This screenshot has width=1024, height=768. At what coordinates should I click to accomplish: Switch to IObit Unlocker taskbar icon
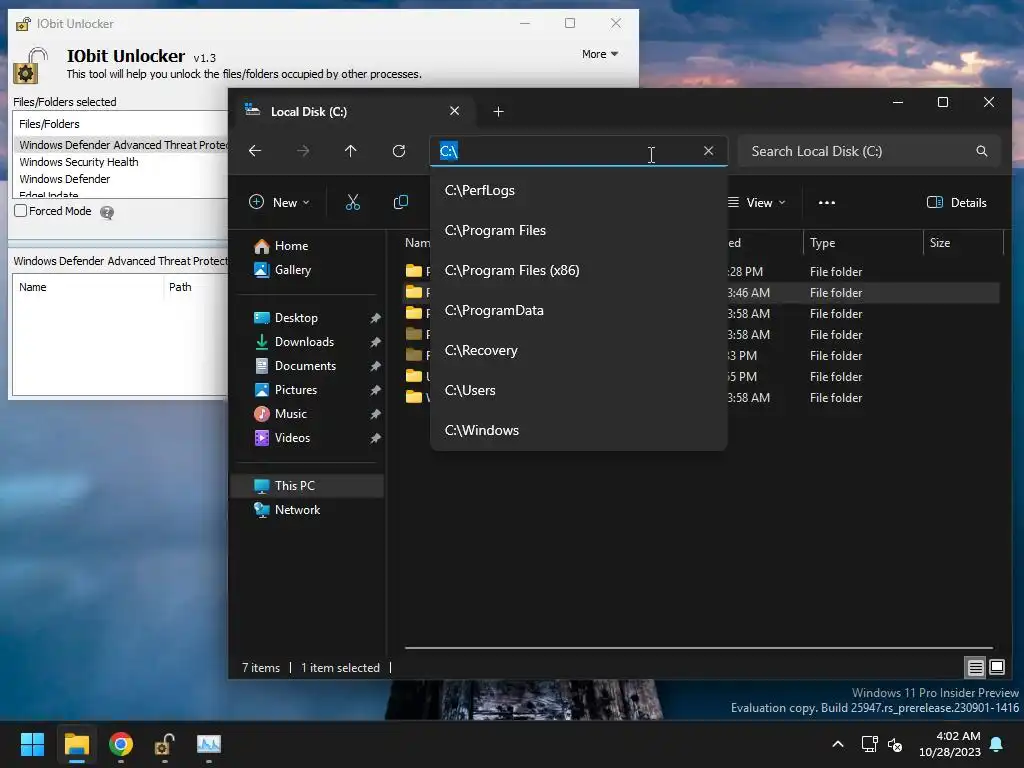click(x=165, y=744)
